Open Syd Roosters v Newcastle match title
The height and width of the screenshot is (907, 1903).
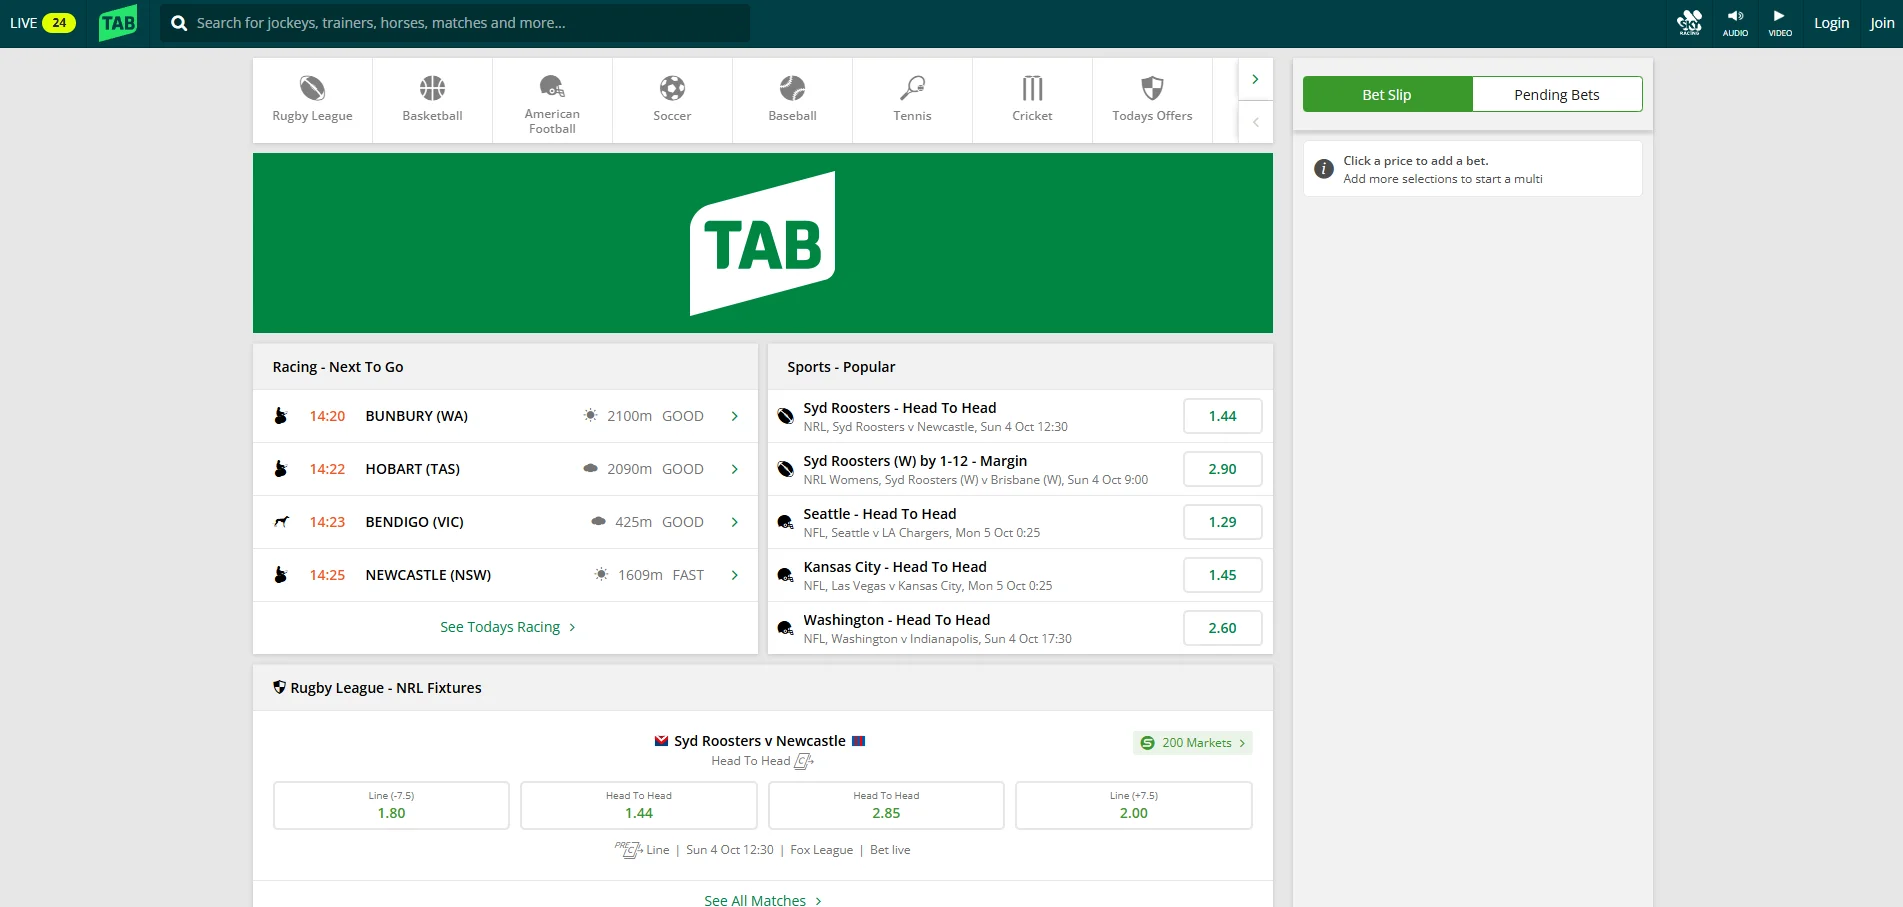[760, 741]
